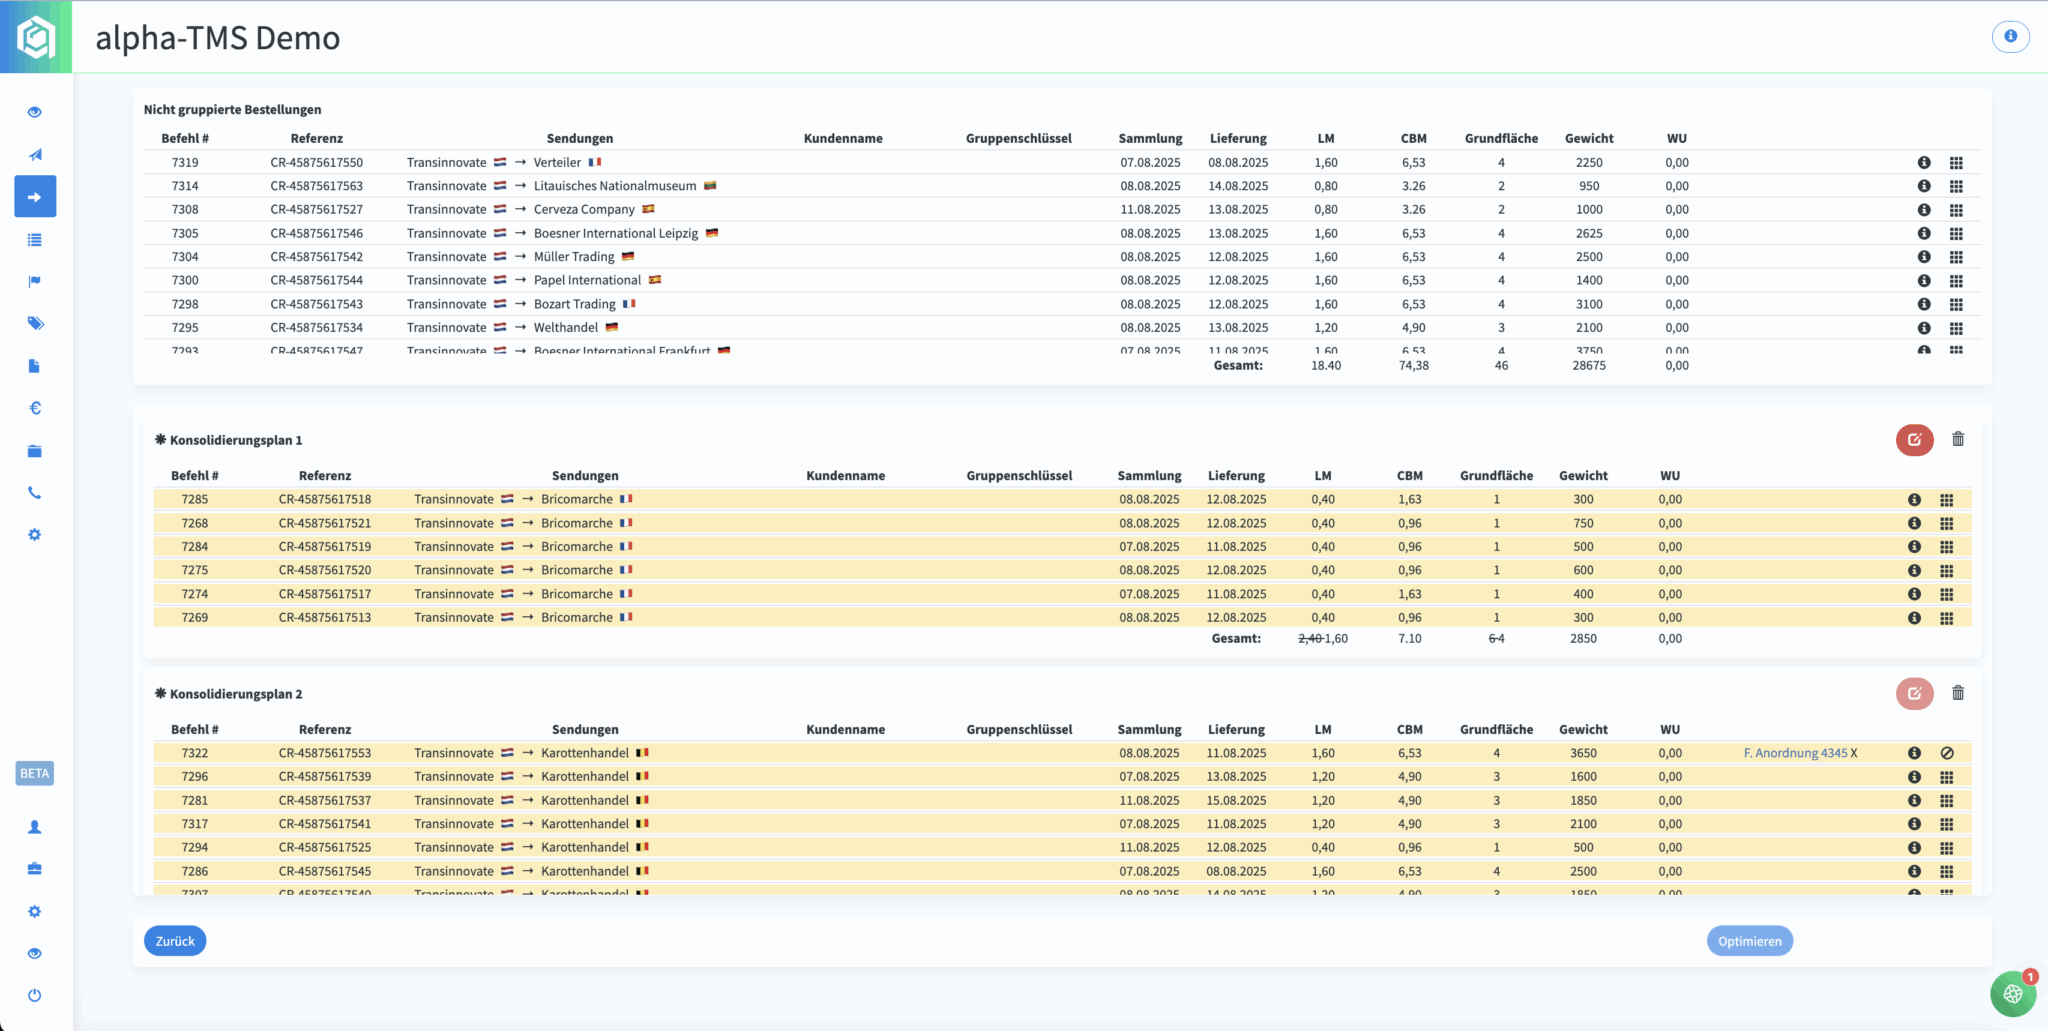This screenshot has width=2048, height=1031.
Task: Select reference CR-45875617553
Action: pyautogui.click(x=324, y=753)
